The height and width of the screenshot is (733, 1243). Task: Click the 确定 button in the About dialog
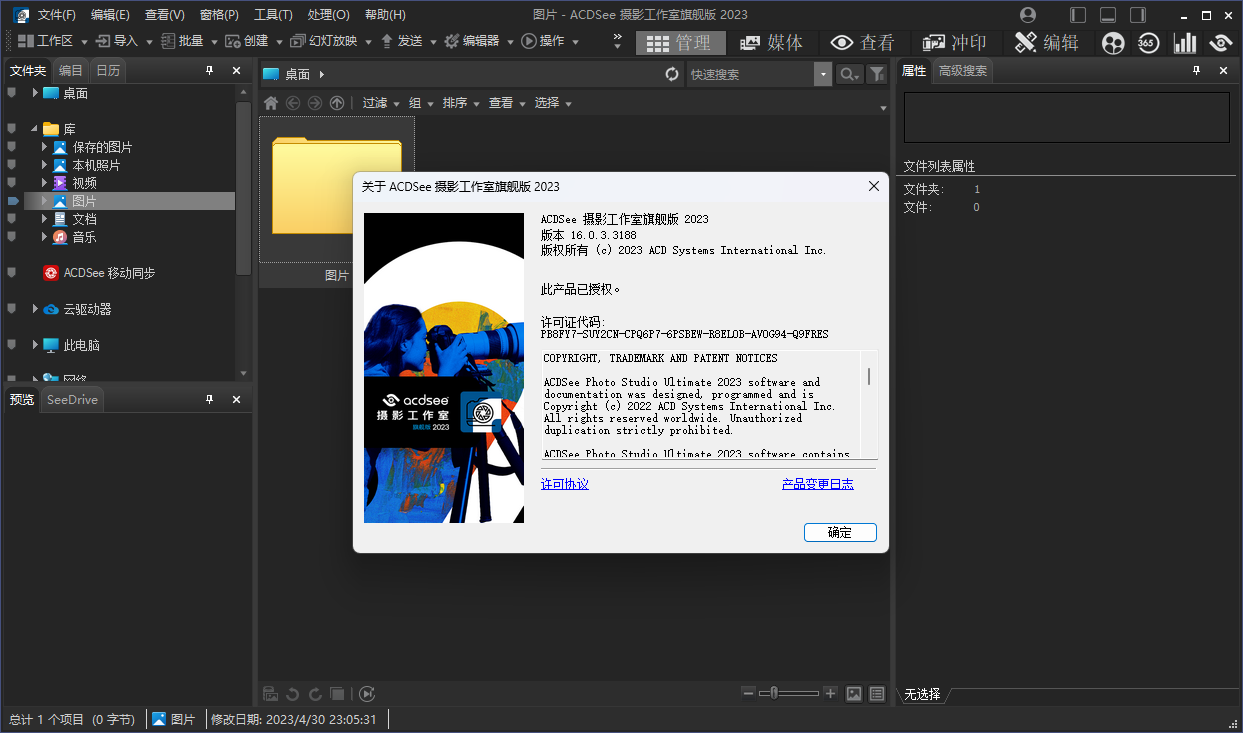point(840,533)
